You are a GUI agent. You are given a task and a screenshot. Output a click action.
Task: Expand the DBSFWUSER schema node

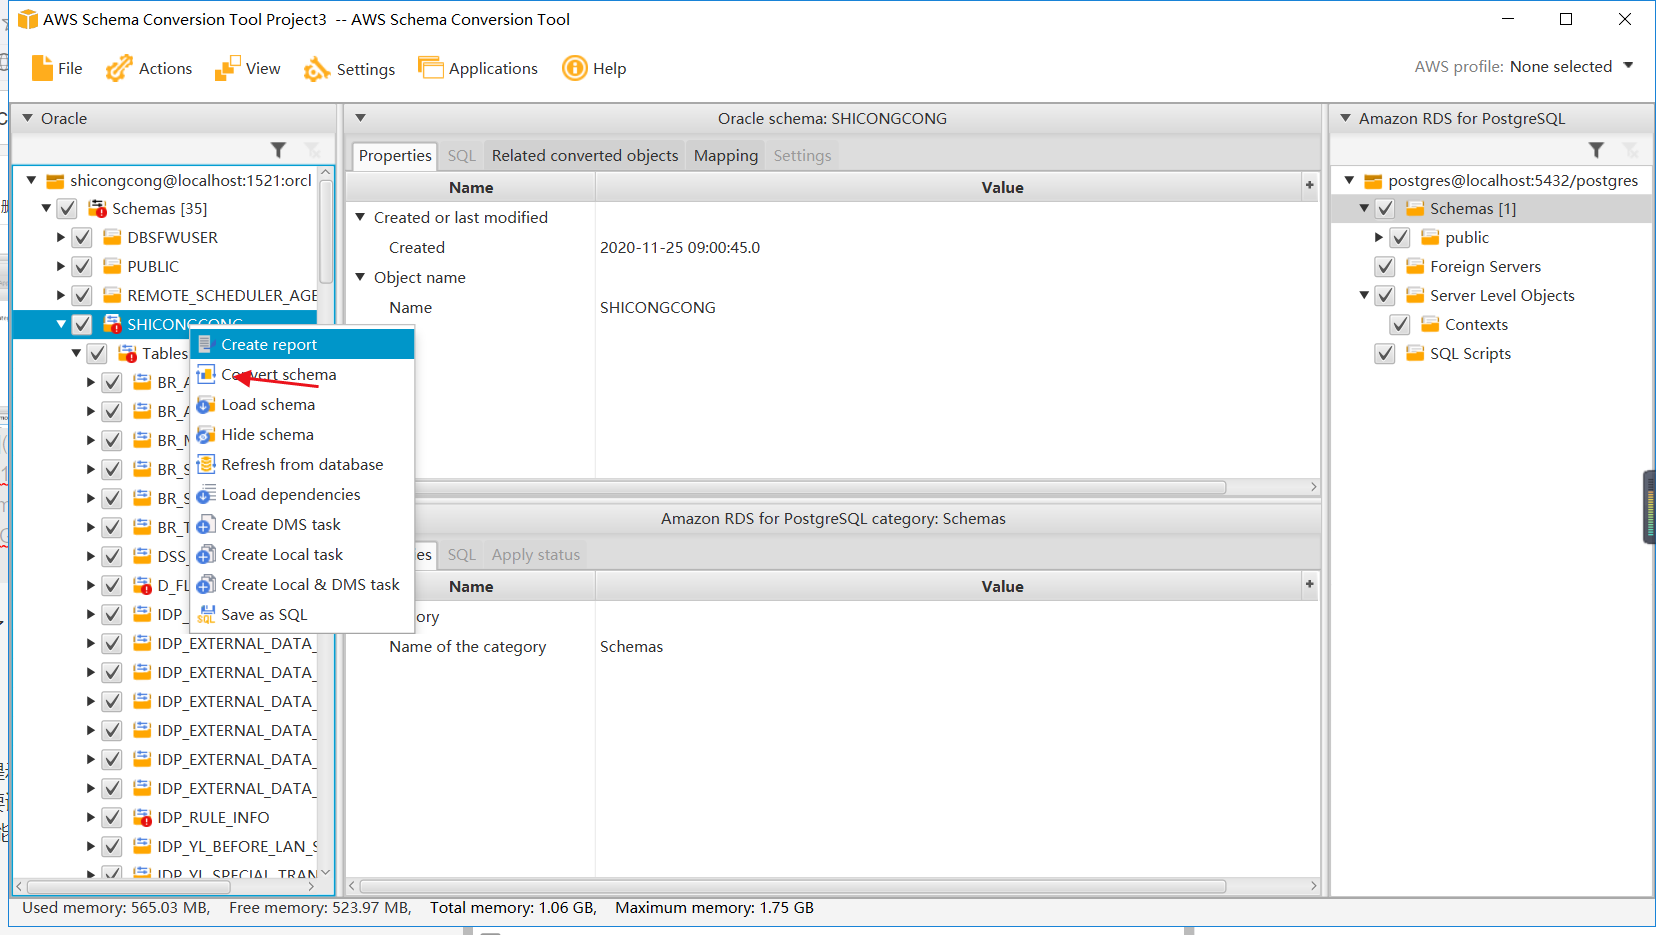61,238
